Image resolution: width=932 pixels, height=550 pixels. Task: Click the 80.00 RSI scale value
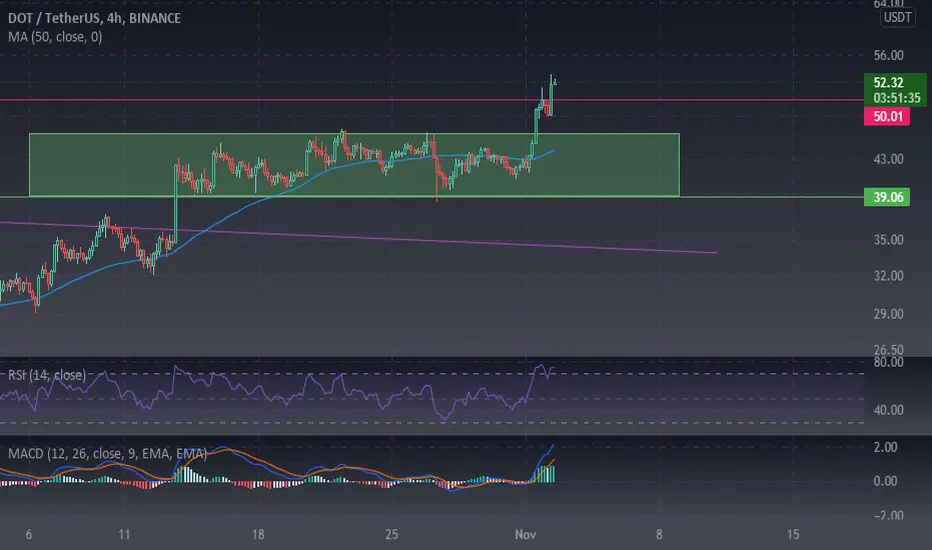pyautogui.click(x=888, y=362)
